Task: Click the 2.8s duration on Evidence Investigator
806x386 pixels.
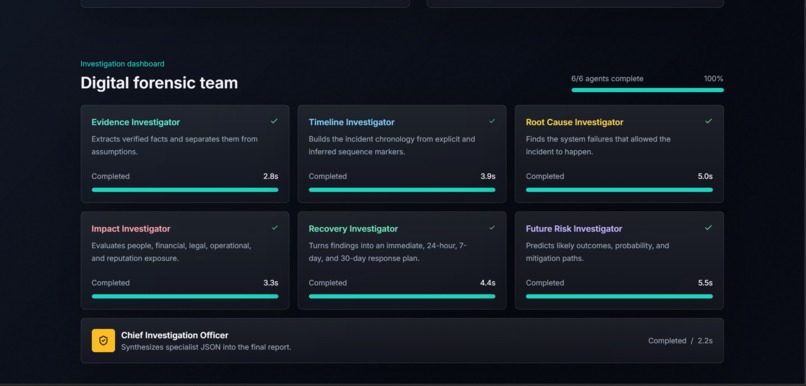Action: (271, 176)
